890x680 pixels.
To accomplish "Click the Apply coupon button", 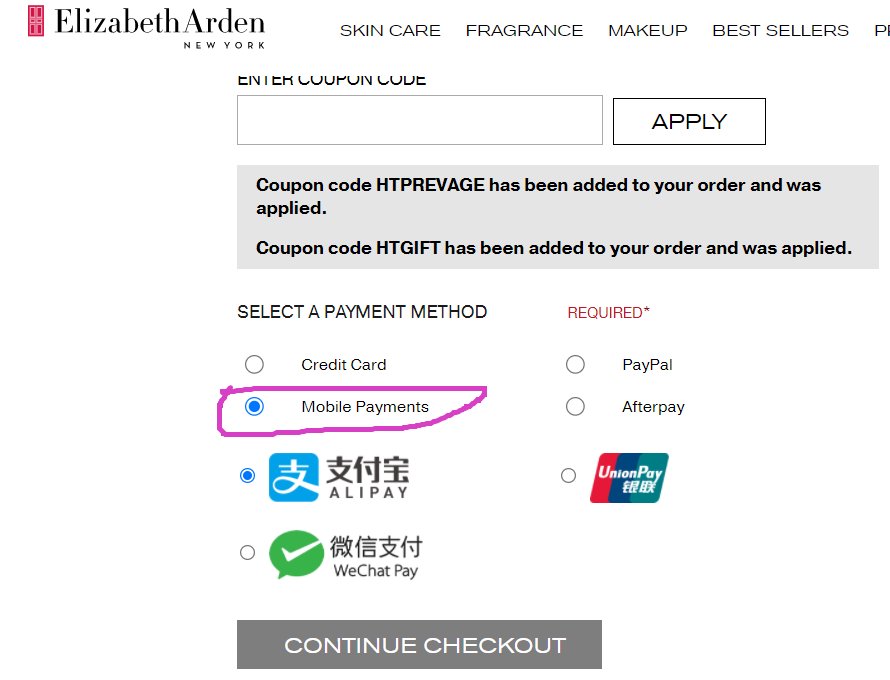I will [x=689, y=121].
